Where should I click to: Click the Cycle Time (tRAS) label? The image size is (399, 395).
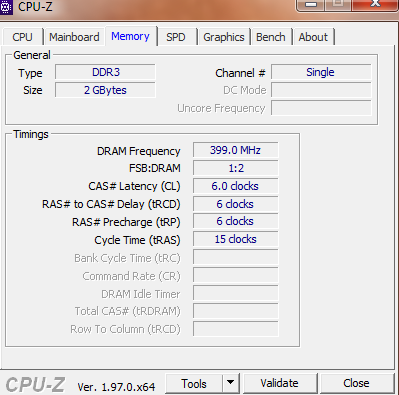pyautogui.click(x=137, y=240)
